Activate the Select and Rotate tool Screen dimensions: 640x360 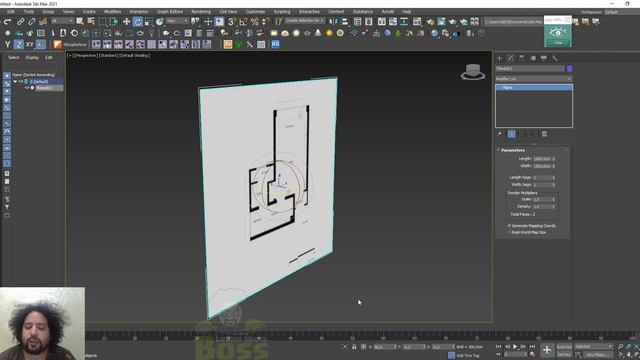click(138, 22)
